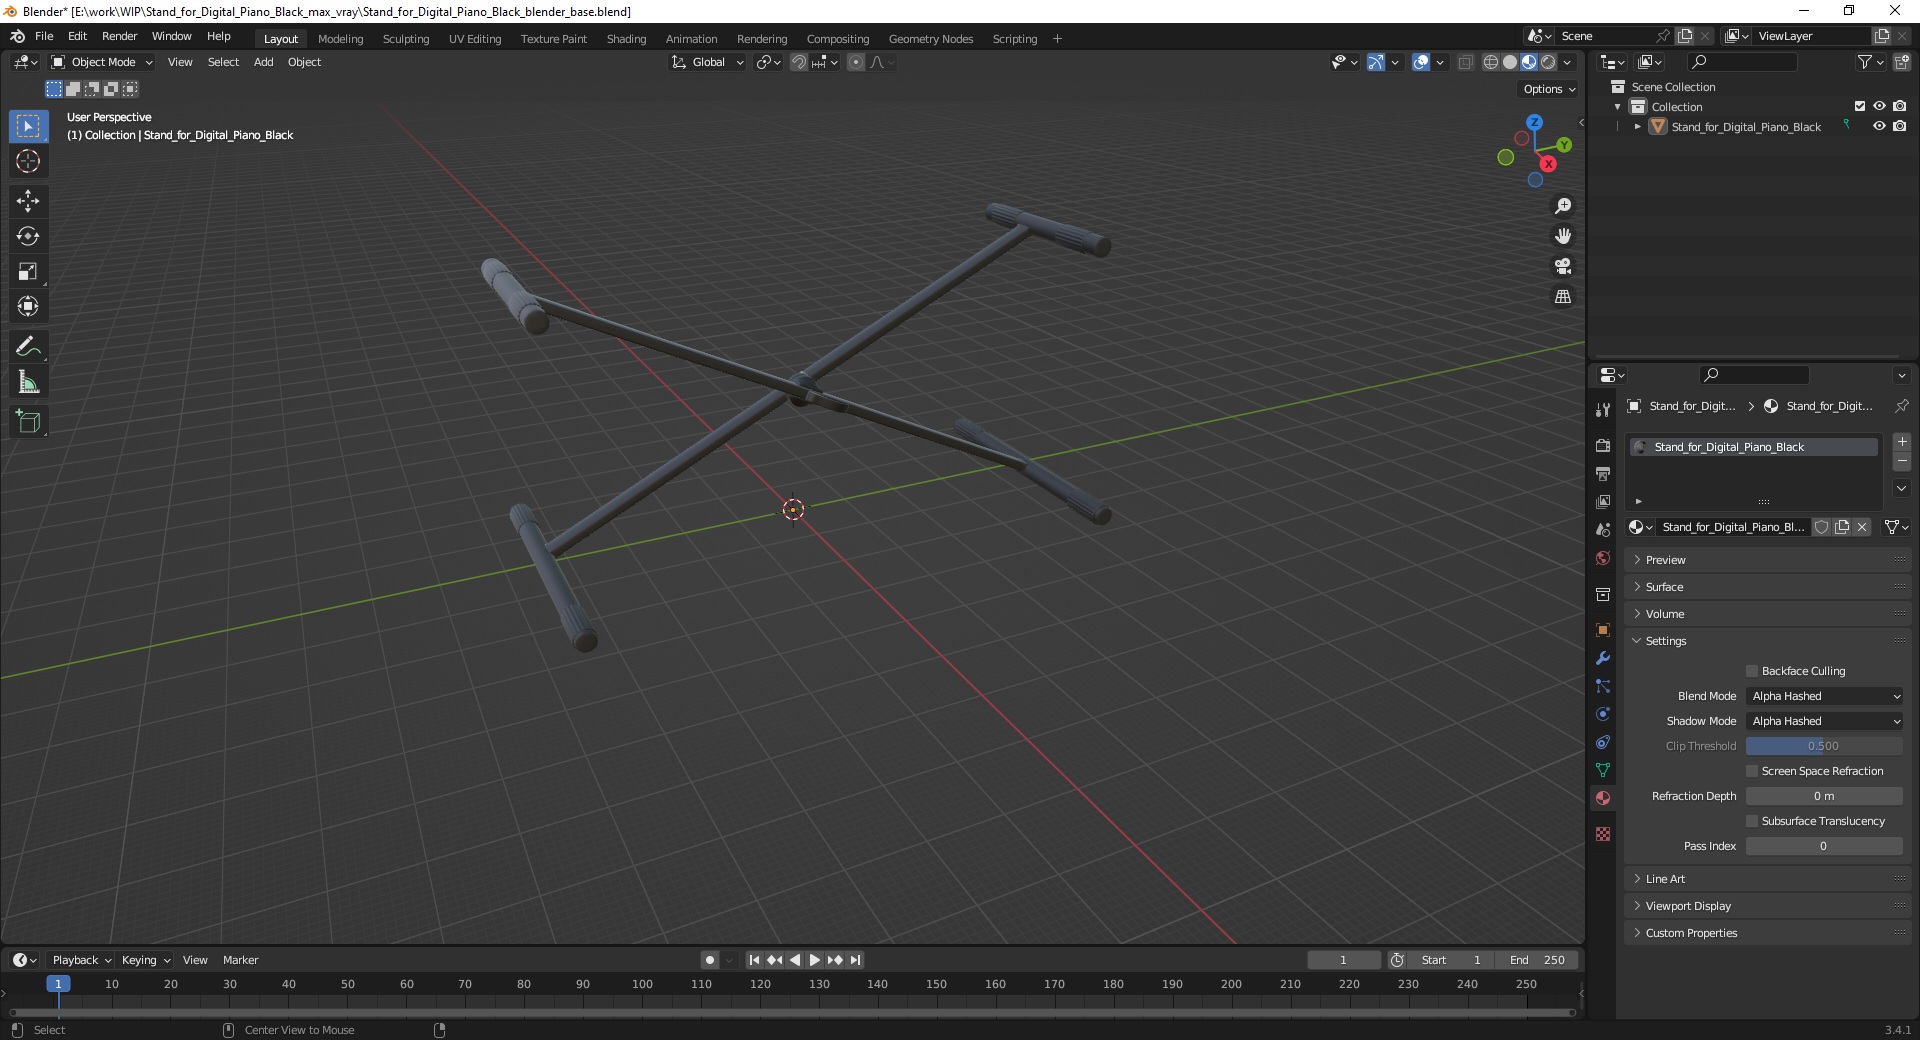Select the Transform tool
Screen dimensions: 1920x1040
(28, 306)
